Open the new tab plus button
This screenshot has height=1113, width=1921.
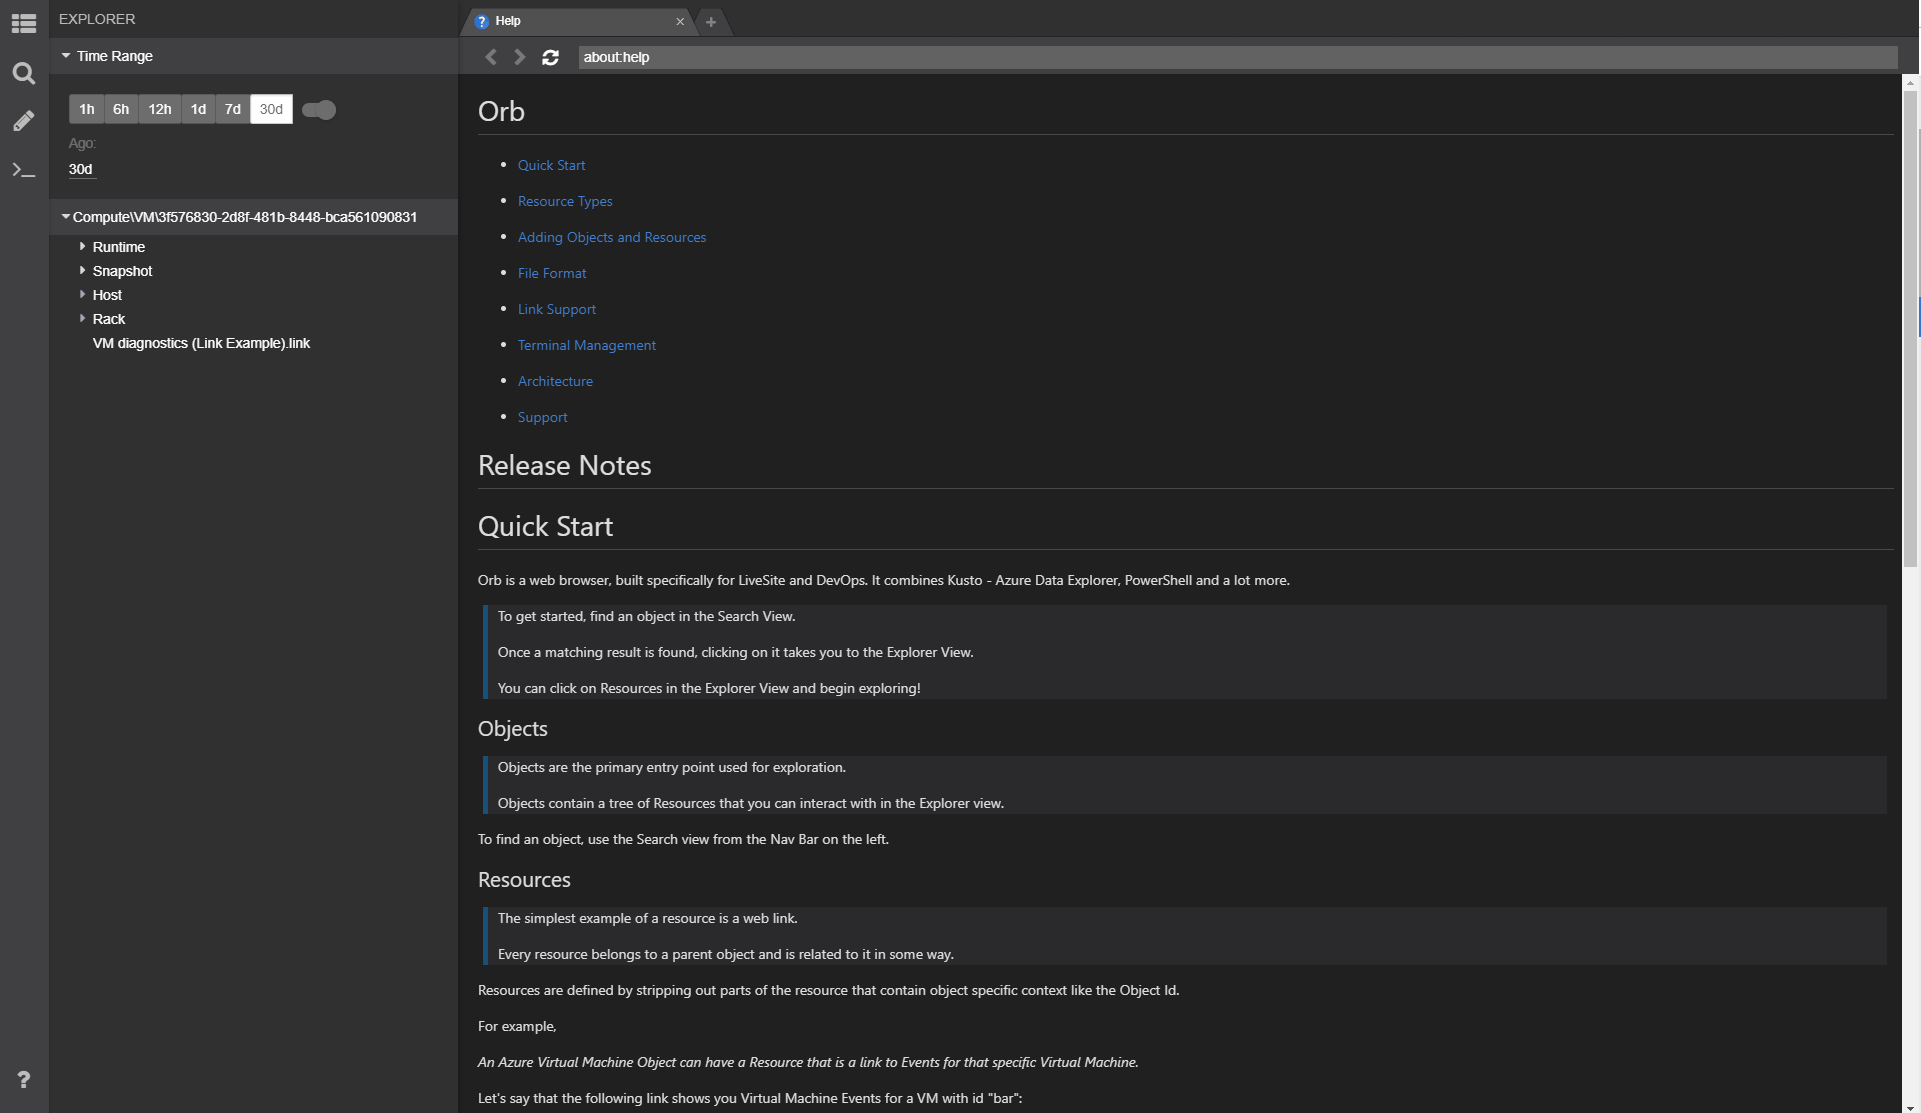710,21
